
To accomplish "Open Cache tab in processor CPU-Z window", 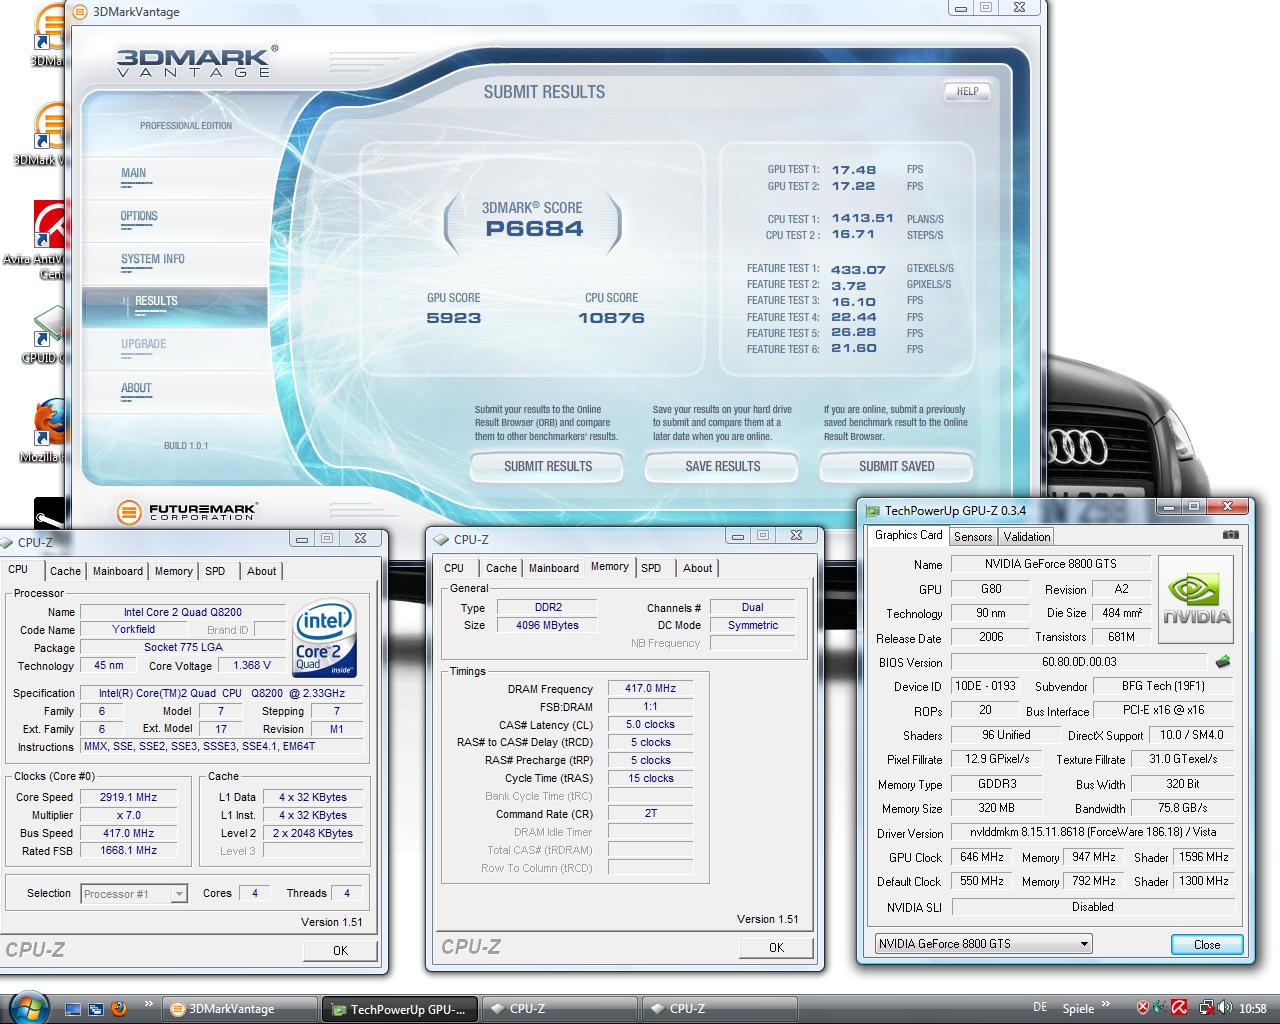I will click(66, 571).
